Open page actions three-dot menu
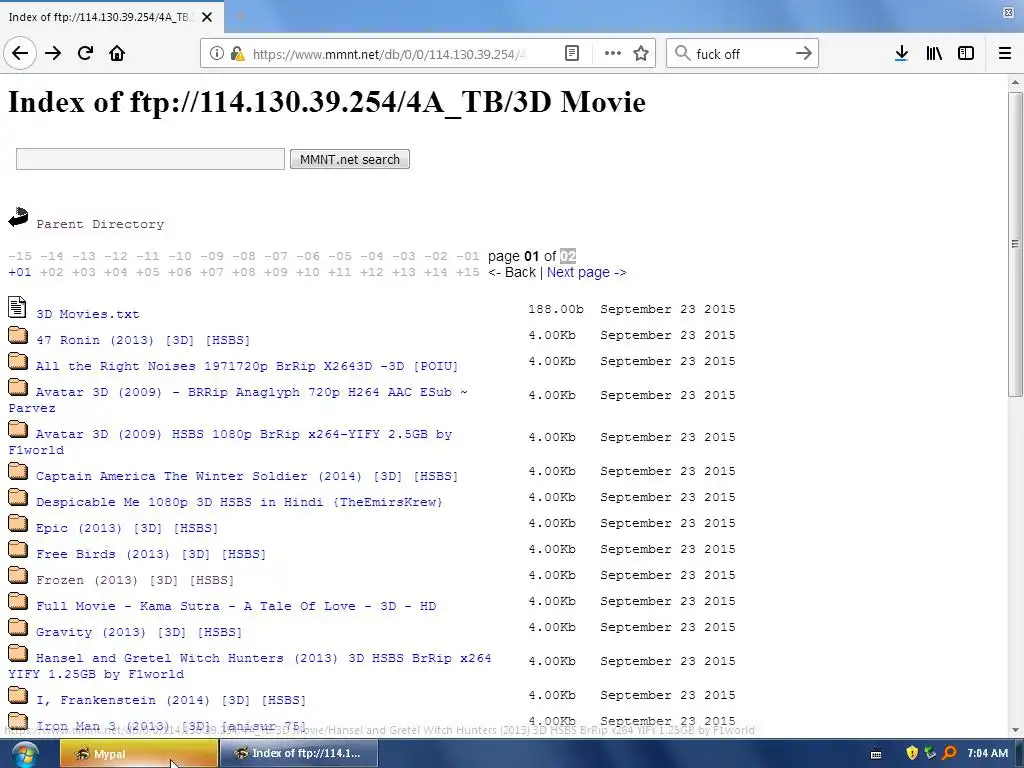 [613, 54]
